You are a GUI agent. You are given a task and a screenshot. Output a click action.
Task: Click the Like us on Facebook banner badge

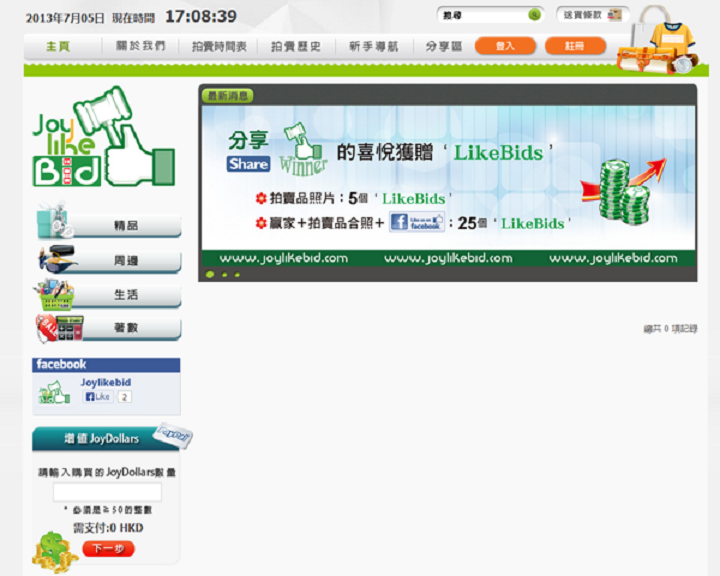417,222
